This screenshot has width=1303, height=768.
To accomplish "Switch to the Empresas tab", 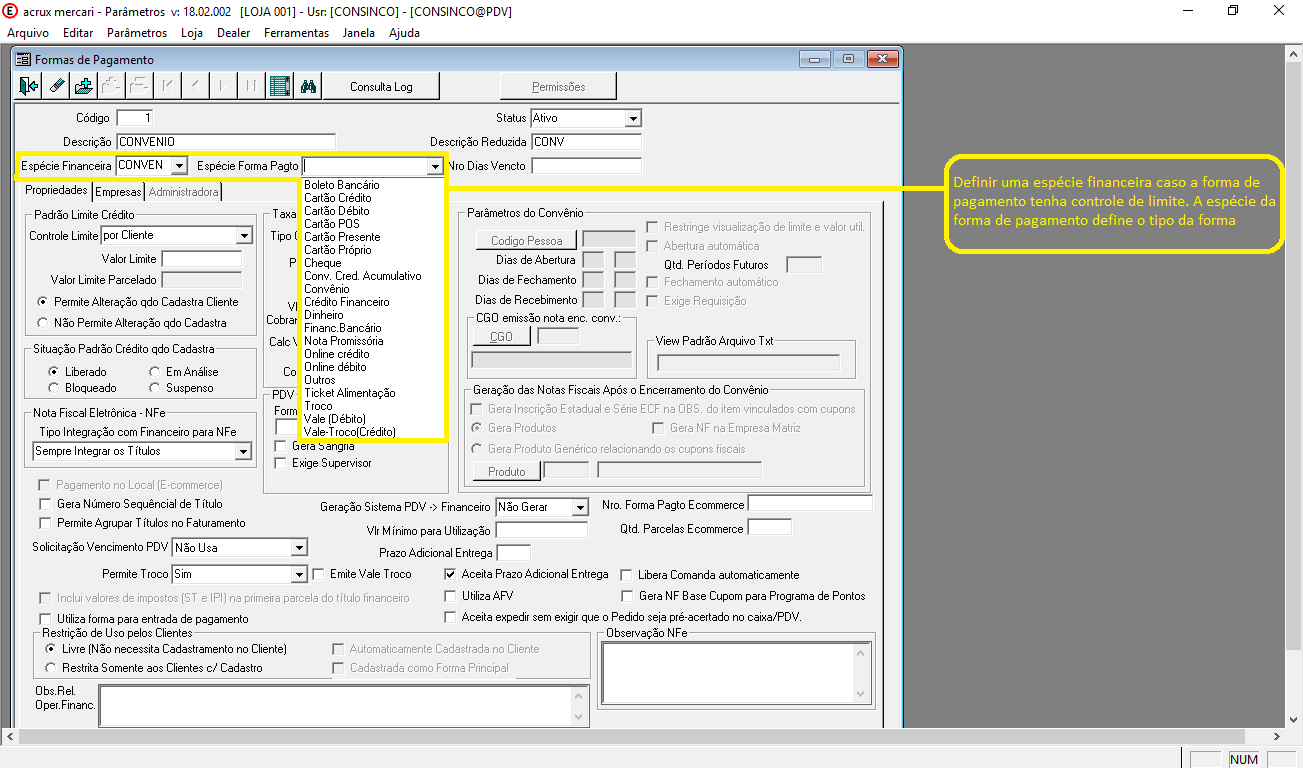I will (x=118, y=192).
